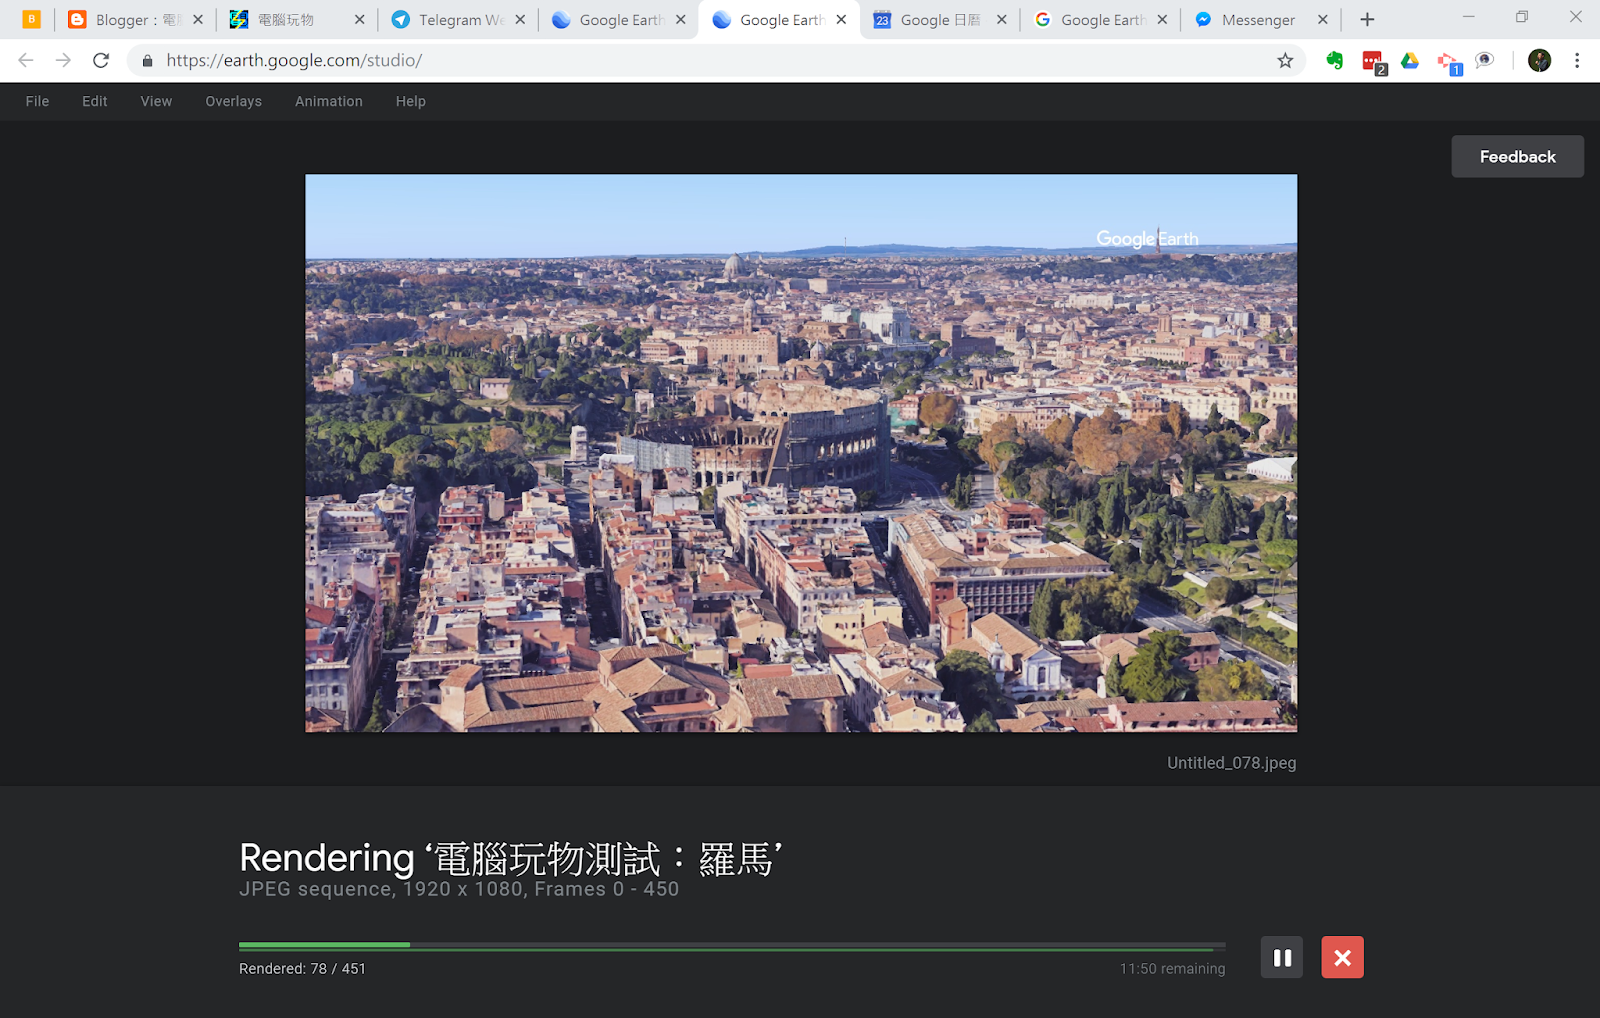Open the Evernote extension
This screenshot has height=1018, width=1600.
(1334, 60)
